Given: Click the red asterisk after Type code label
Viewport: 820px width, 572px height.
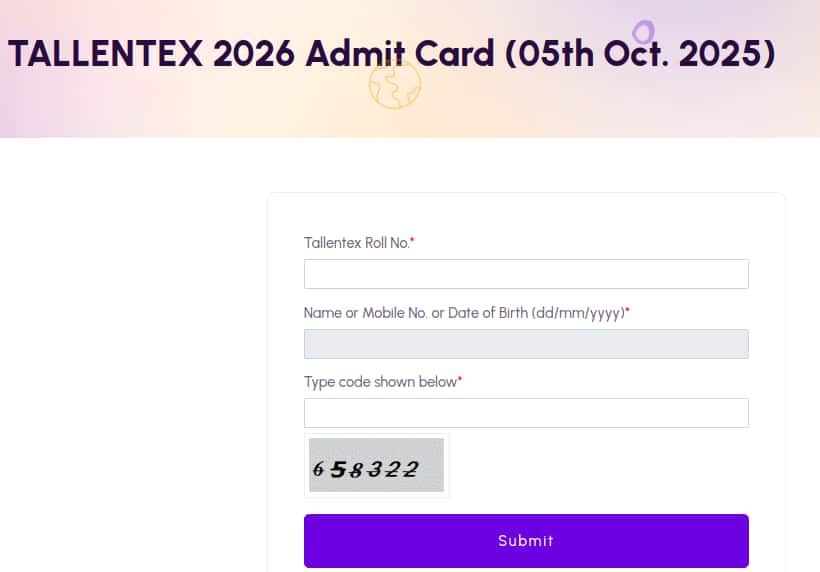Looking at the screenshot, I should point(460,381).
